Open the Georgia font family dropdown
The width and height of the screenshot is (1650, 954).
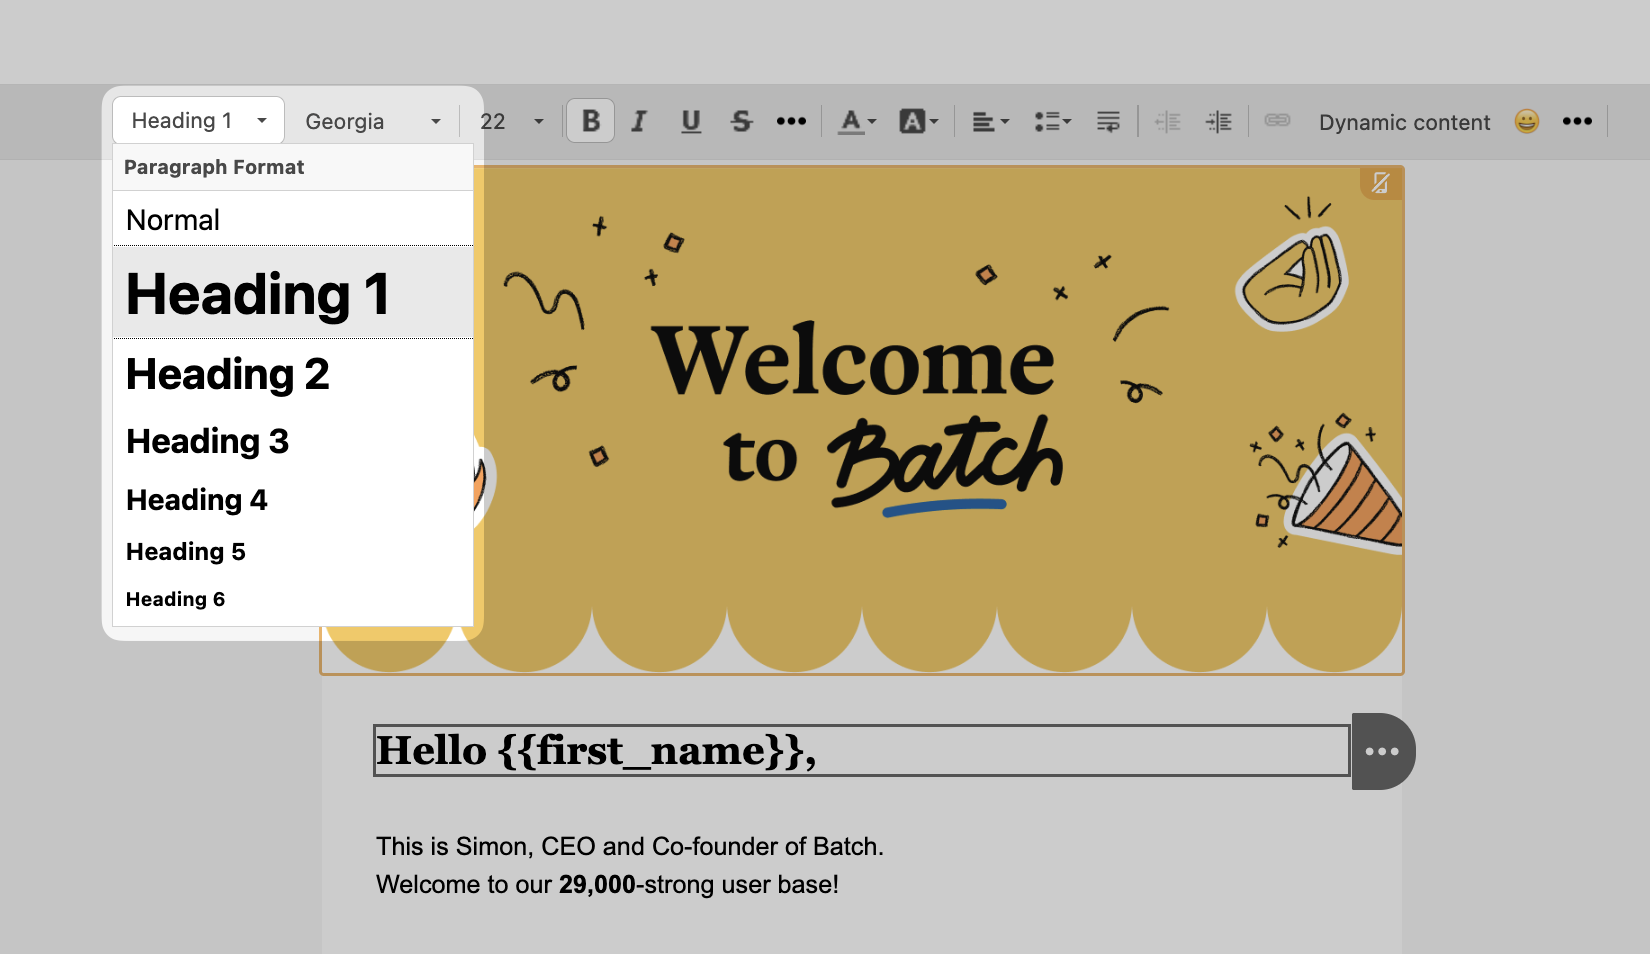372,121
